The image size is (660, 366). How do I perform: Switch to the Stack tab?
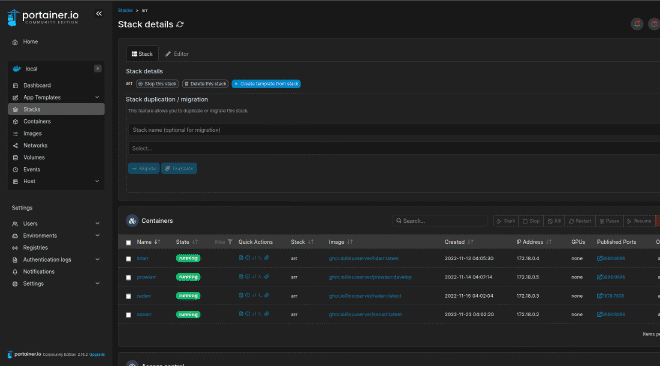[142, 54]
